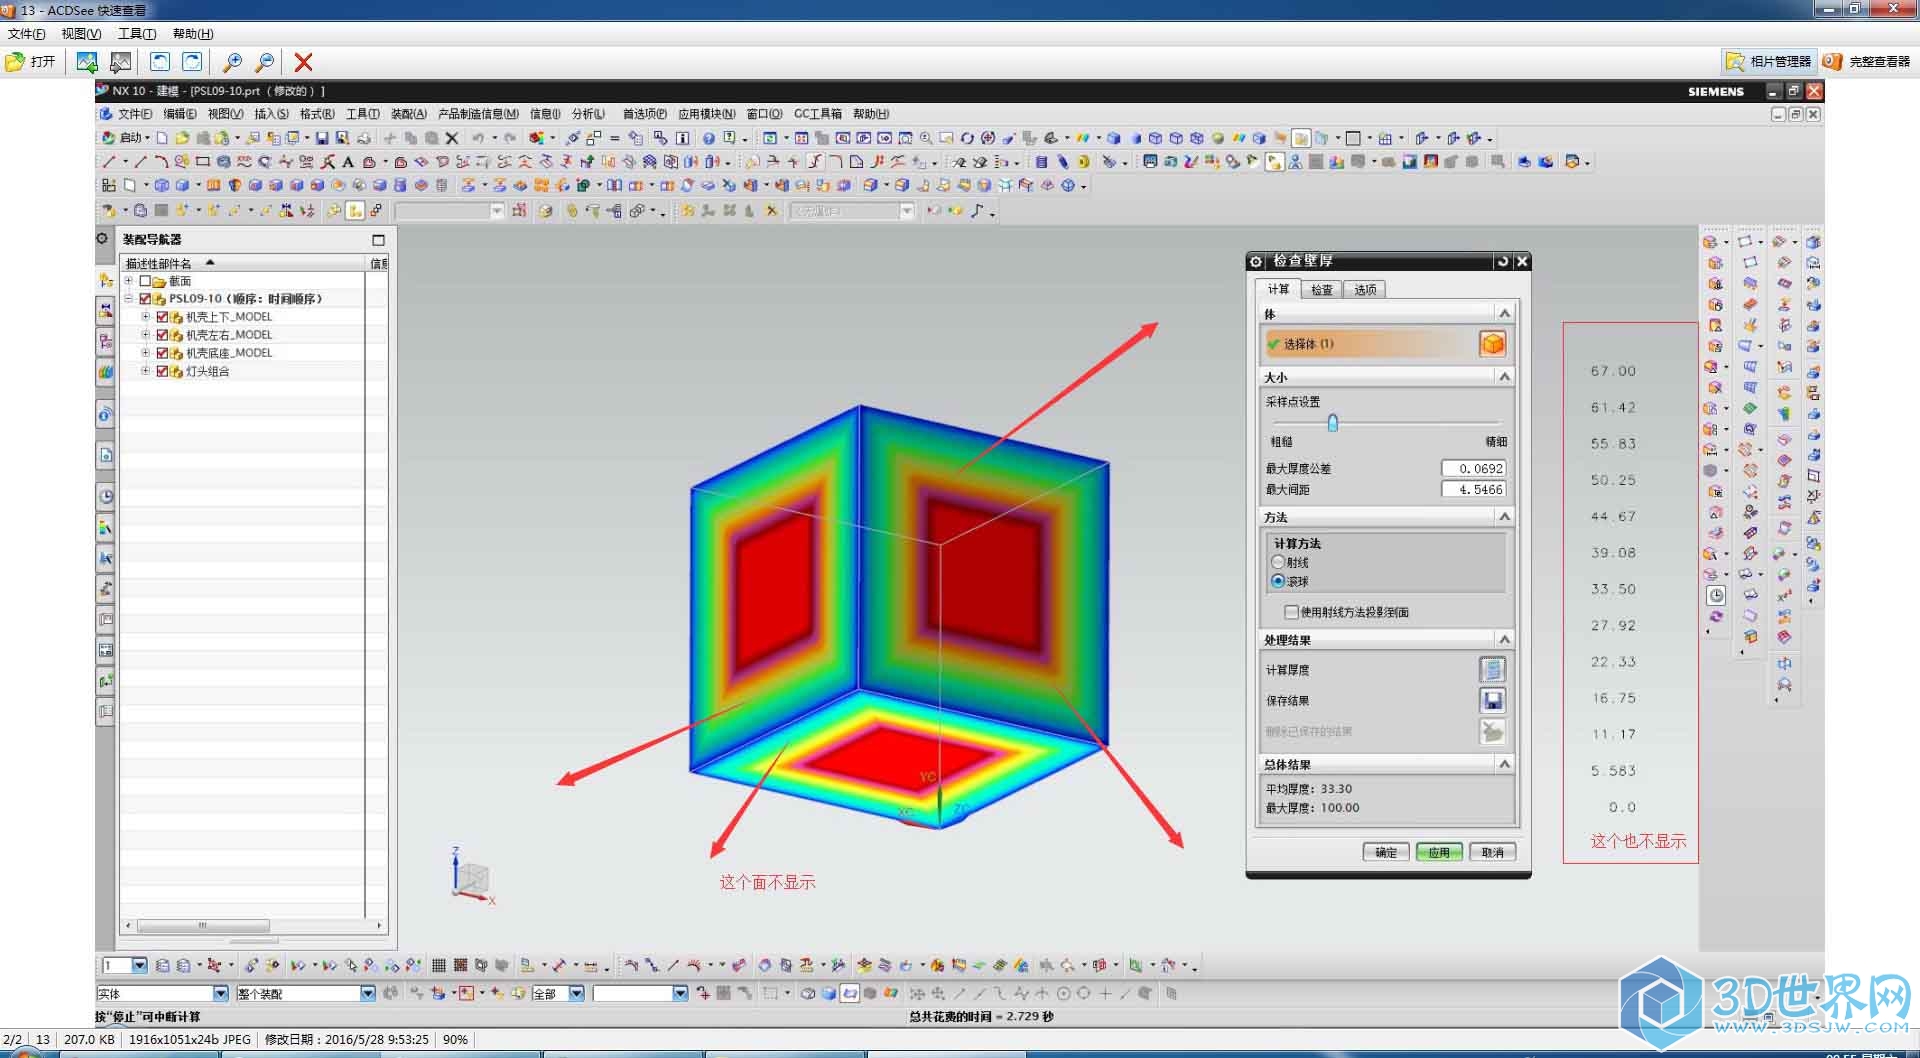Click 描述性部件名 column header
The width and height of the screenshot is (1920, 1058).
pos(243,263)
